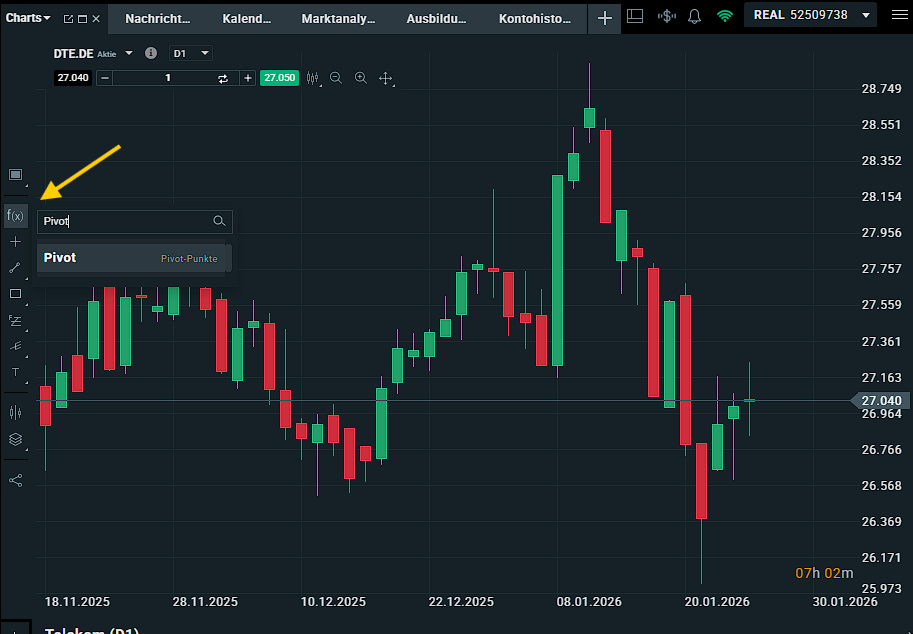The width and height of the screenshot is (913, 634).
Task: Zoom out of the chart
Action: [x=336, y=78]
